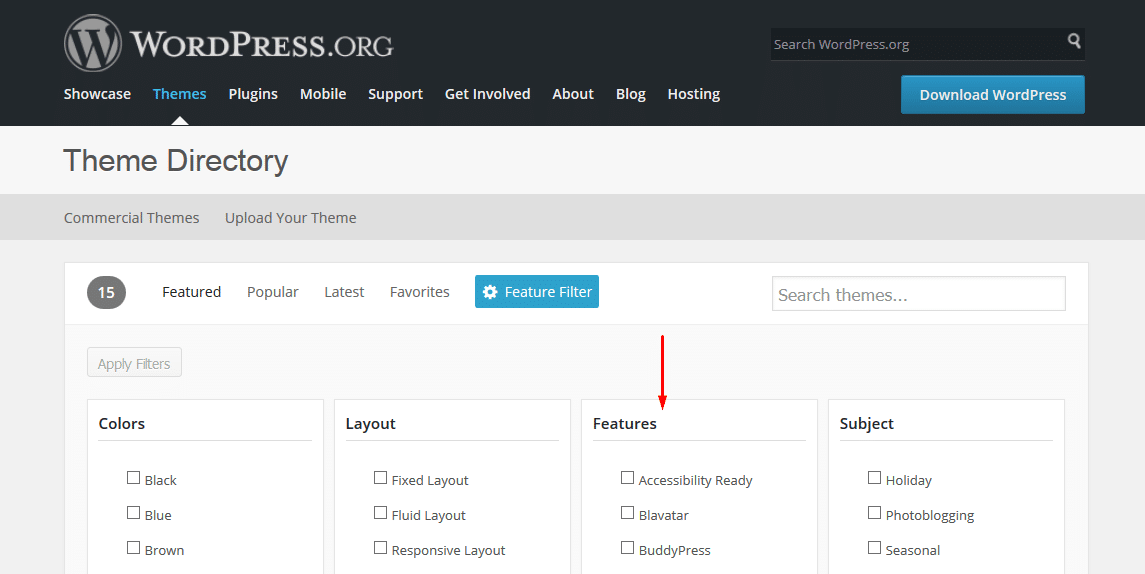Viewport: 1145px width, 574px height.
Task: Click the Apply Filters button
Action: coord(134,363)
